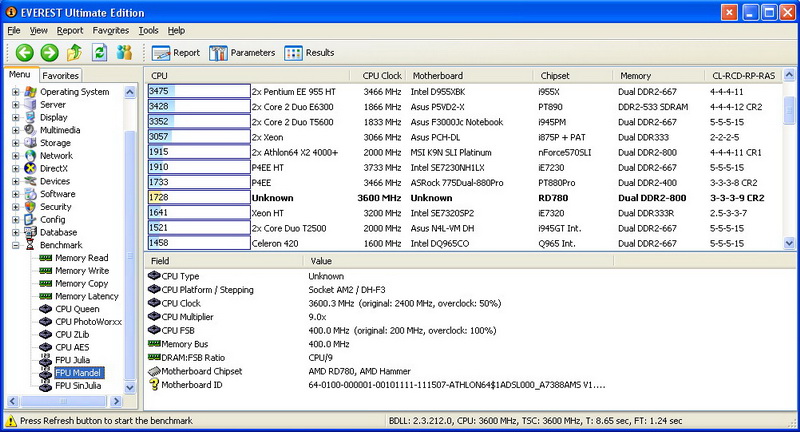Expand the Server tree node
The image size is (800, 432).
[x=15, y=105]
